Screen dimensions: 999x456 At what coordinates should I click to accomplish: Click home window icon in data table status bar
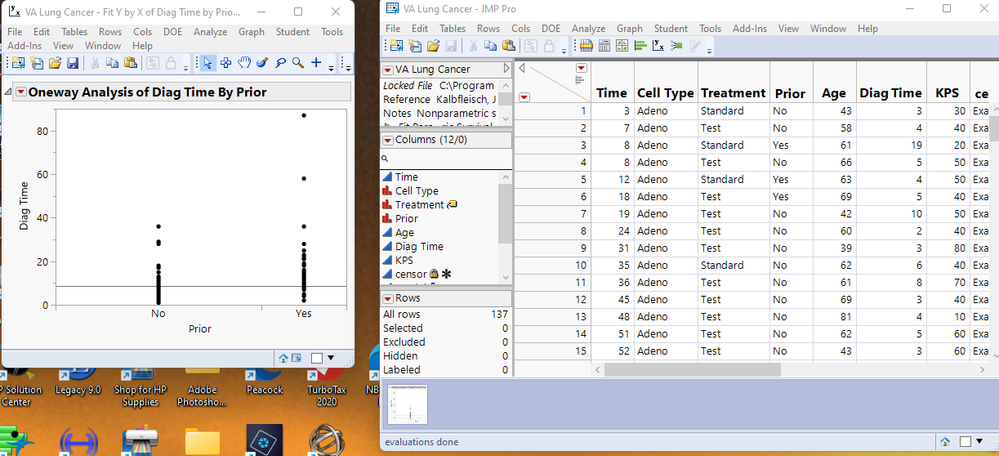click(x=945, y=442)
